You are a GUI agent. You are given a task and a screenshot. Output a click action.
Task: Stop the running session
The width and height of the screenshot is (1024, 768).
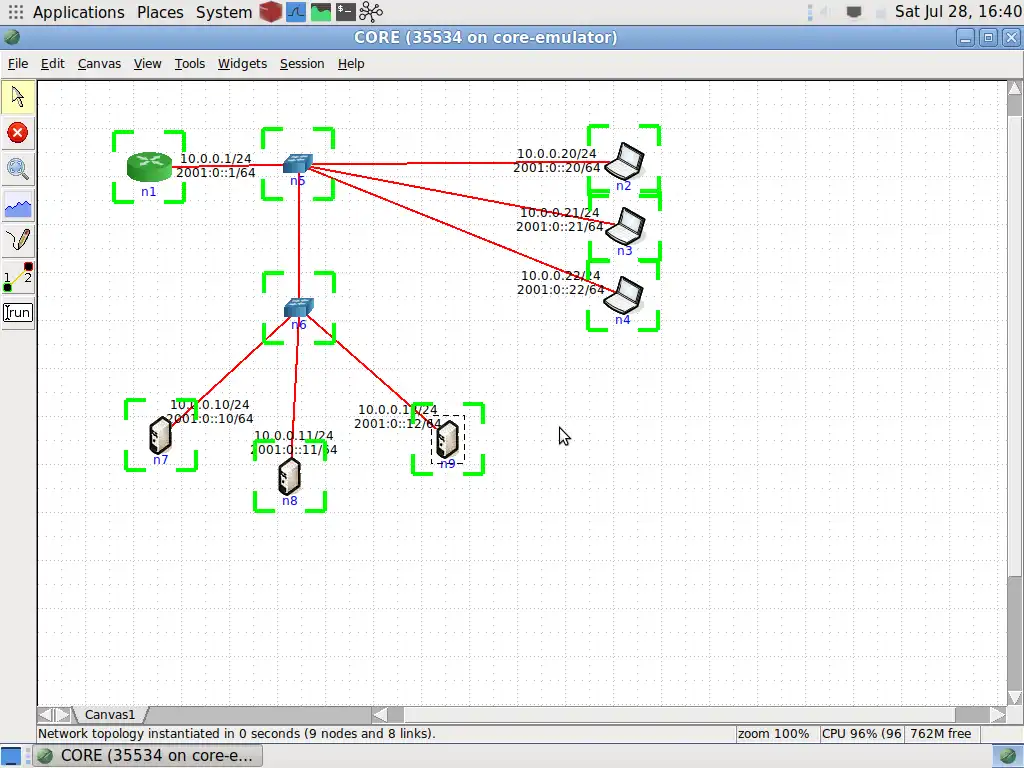tap(17, 132)
